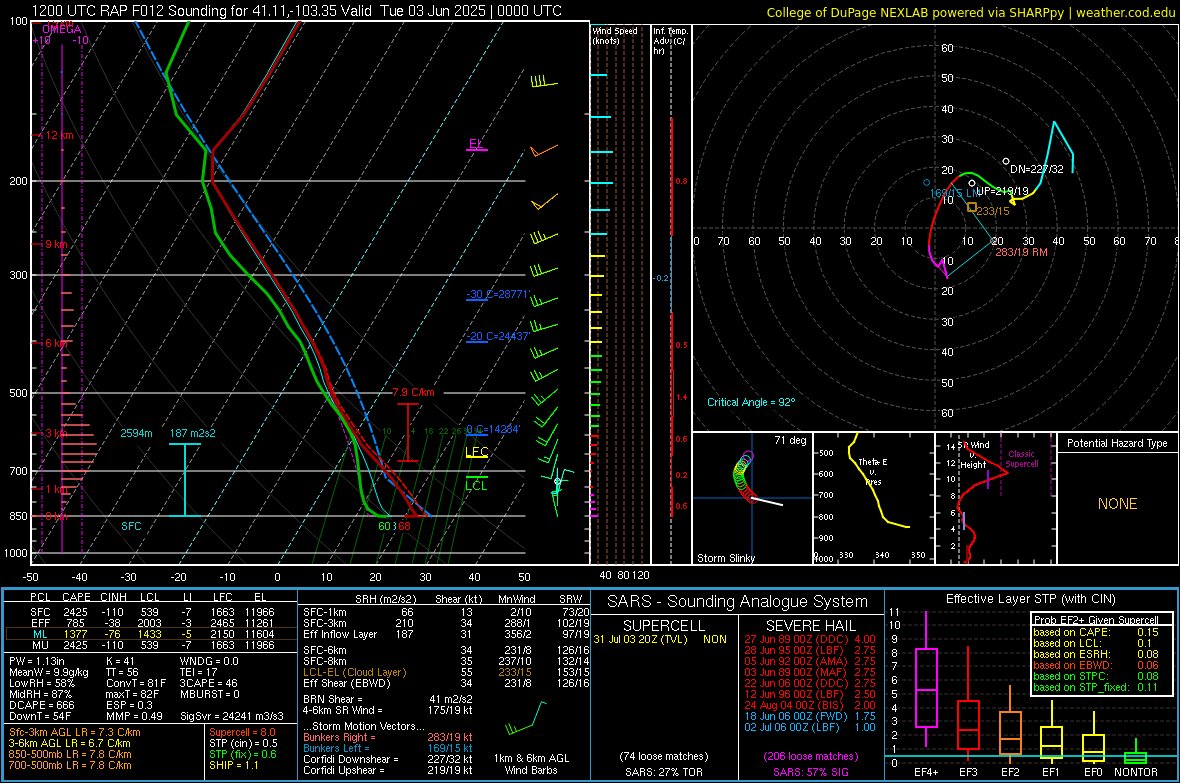The image size is (1180, 783).
Task: Select the magenta EF4+ box plot
Action: tap(926, 687)
